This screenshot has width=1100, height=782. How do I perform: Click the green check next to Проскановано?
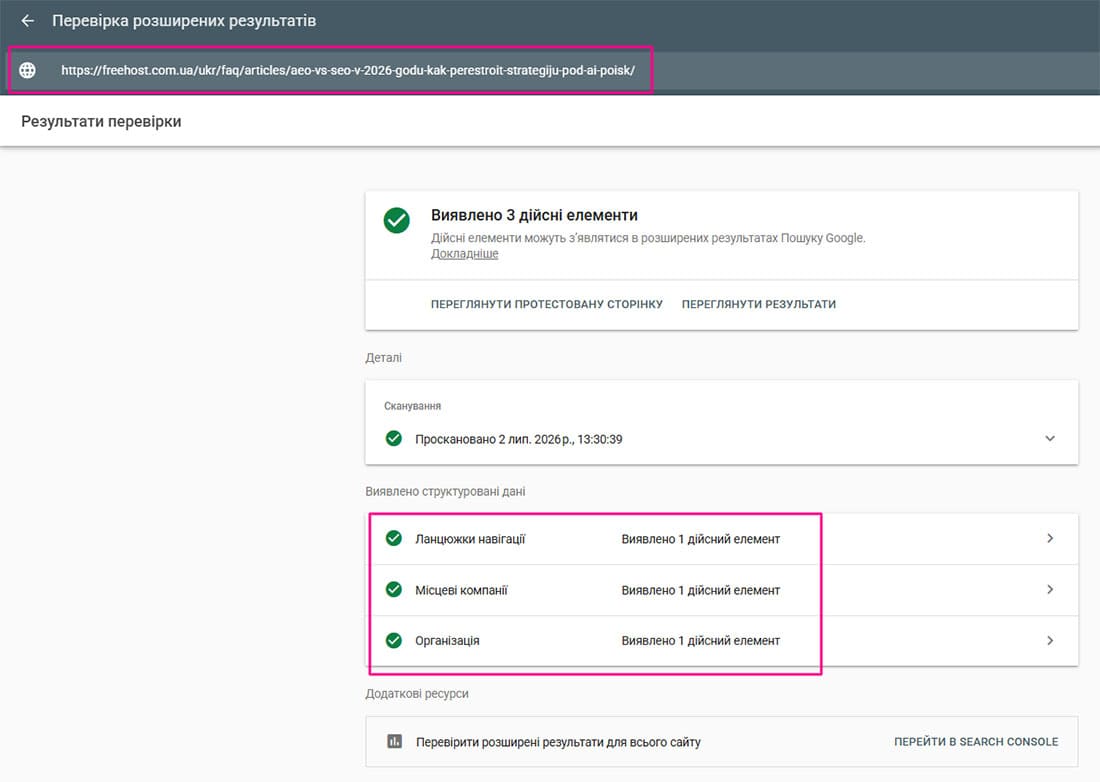tap(394, 439)
